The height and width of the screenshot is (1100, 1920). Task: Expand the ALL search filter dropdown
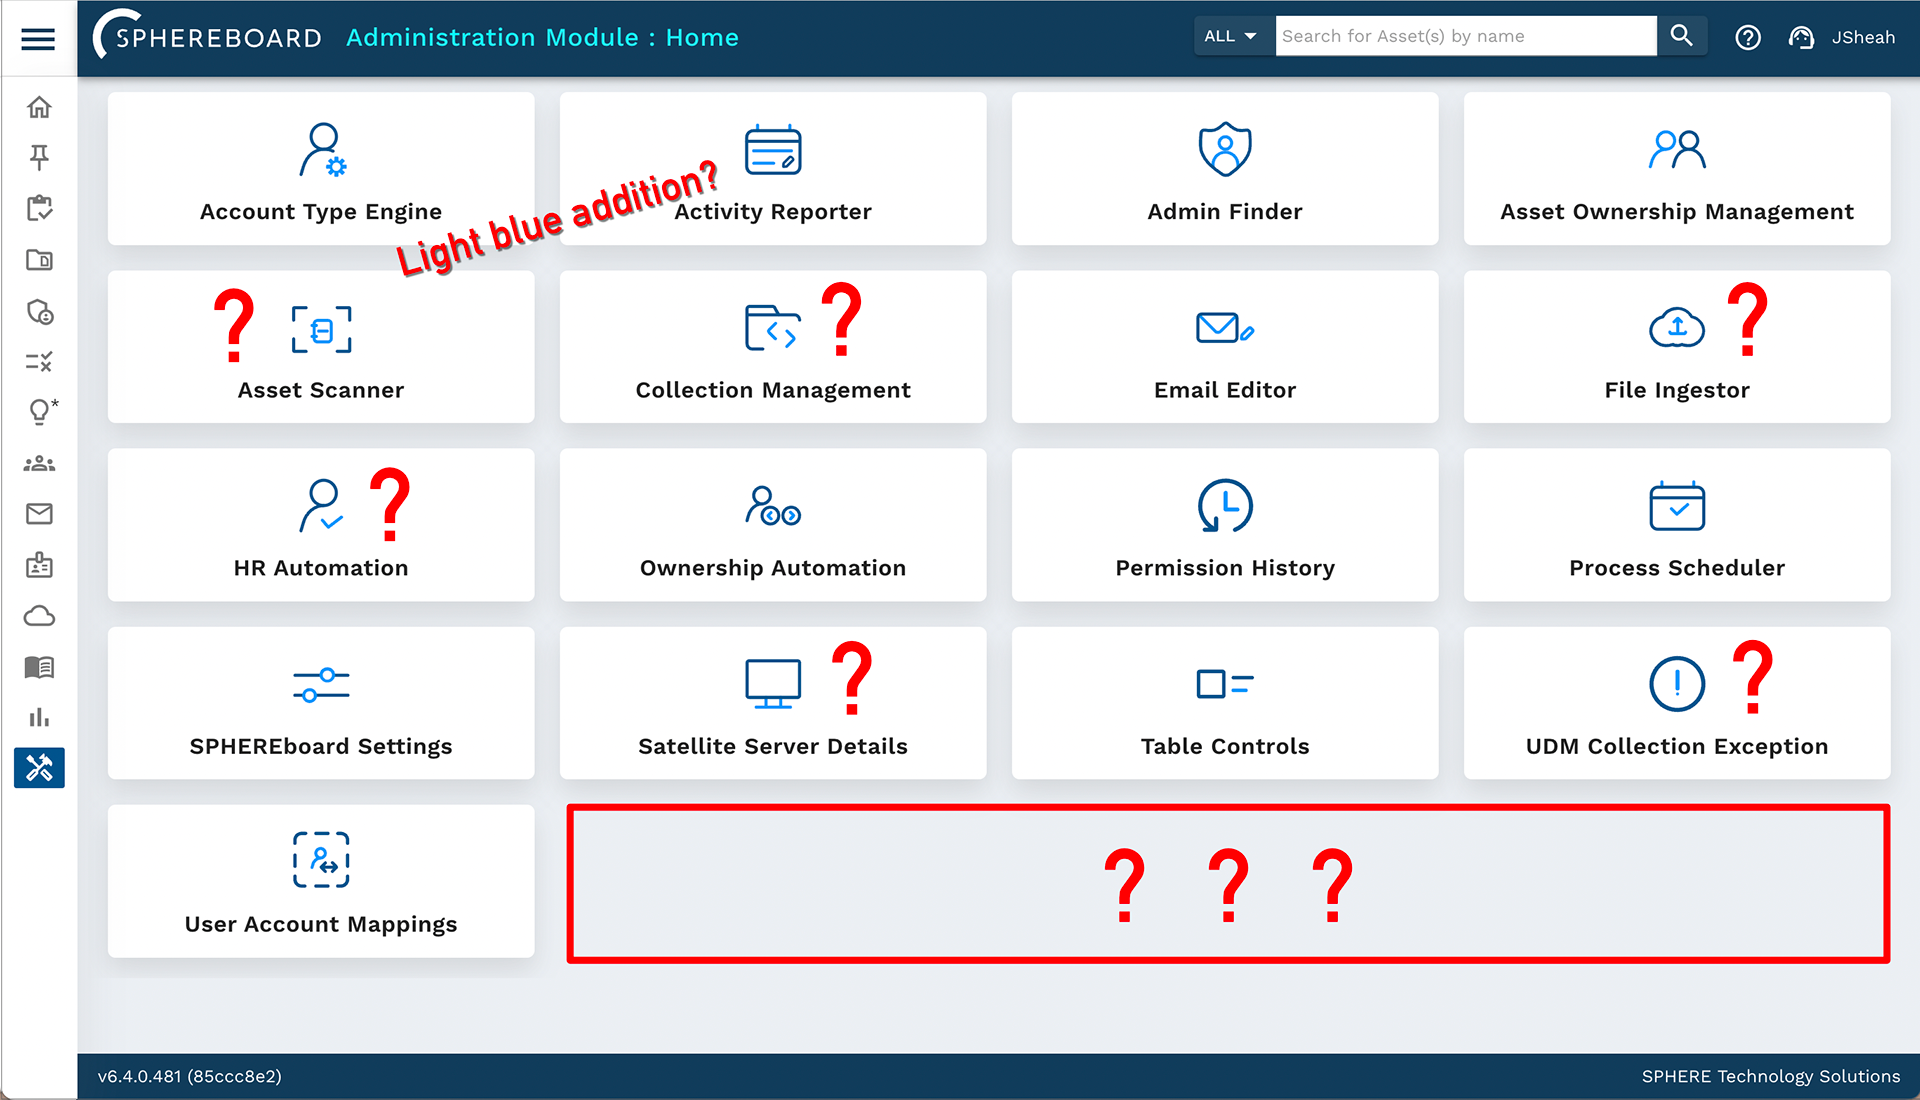tap(1231, 37)
